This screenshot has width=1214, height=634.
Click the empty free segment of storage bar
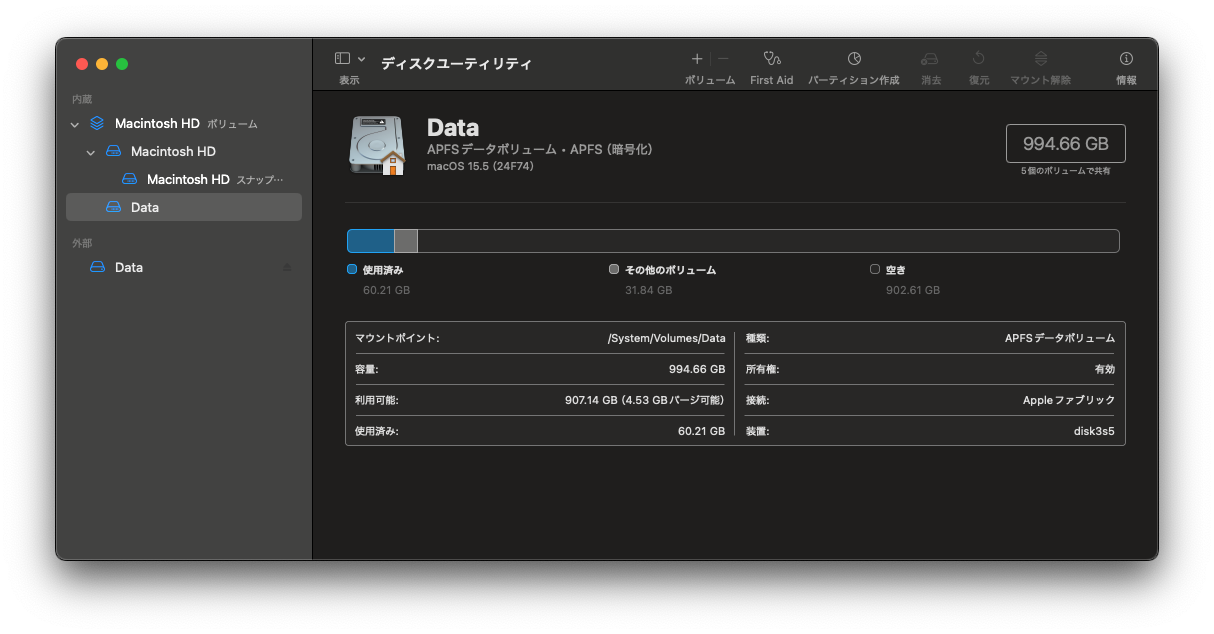(768, 241)
